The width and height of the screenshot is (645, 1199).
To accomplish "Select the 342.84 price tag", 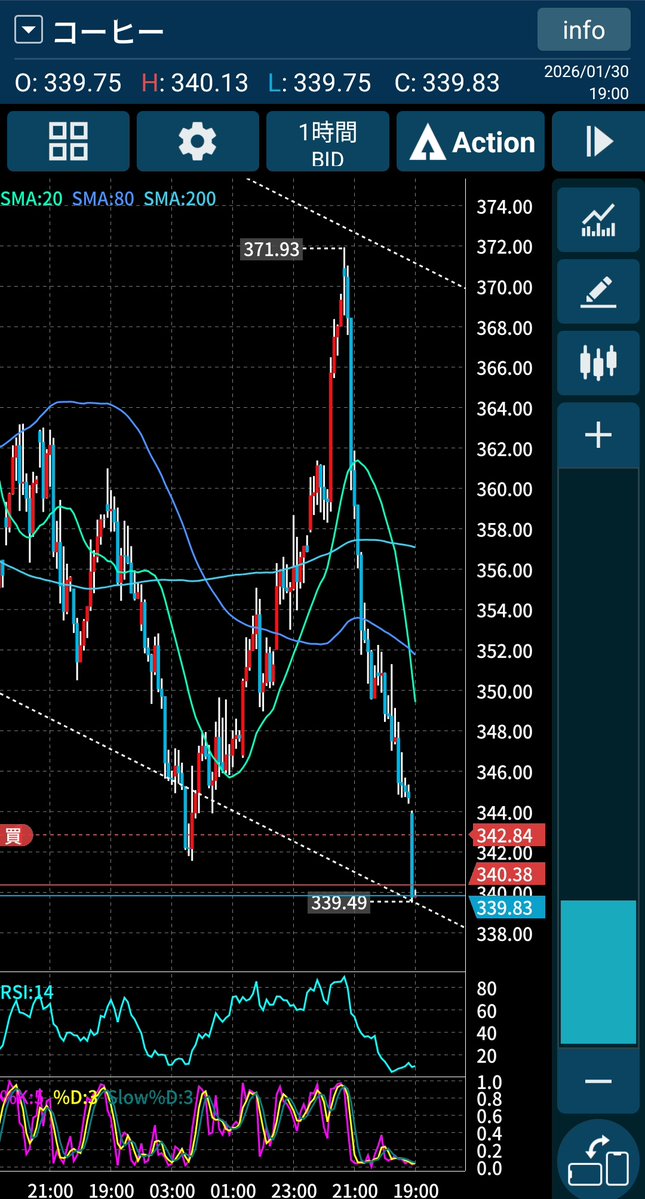I will [x=509, y=834].
